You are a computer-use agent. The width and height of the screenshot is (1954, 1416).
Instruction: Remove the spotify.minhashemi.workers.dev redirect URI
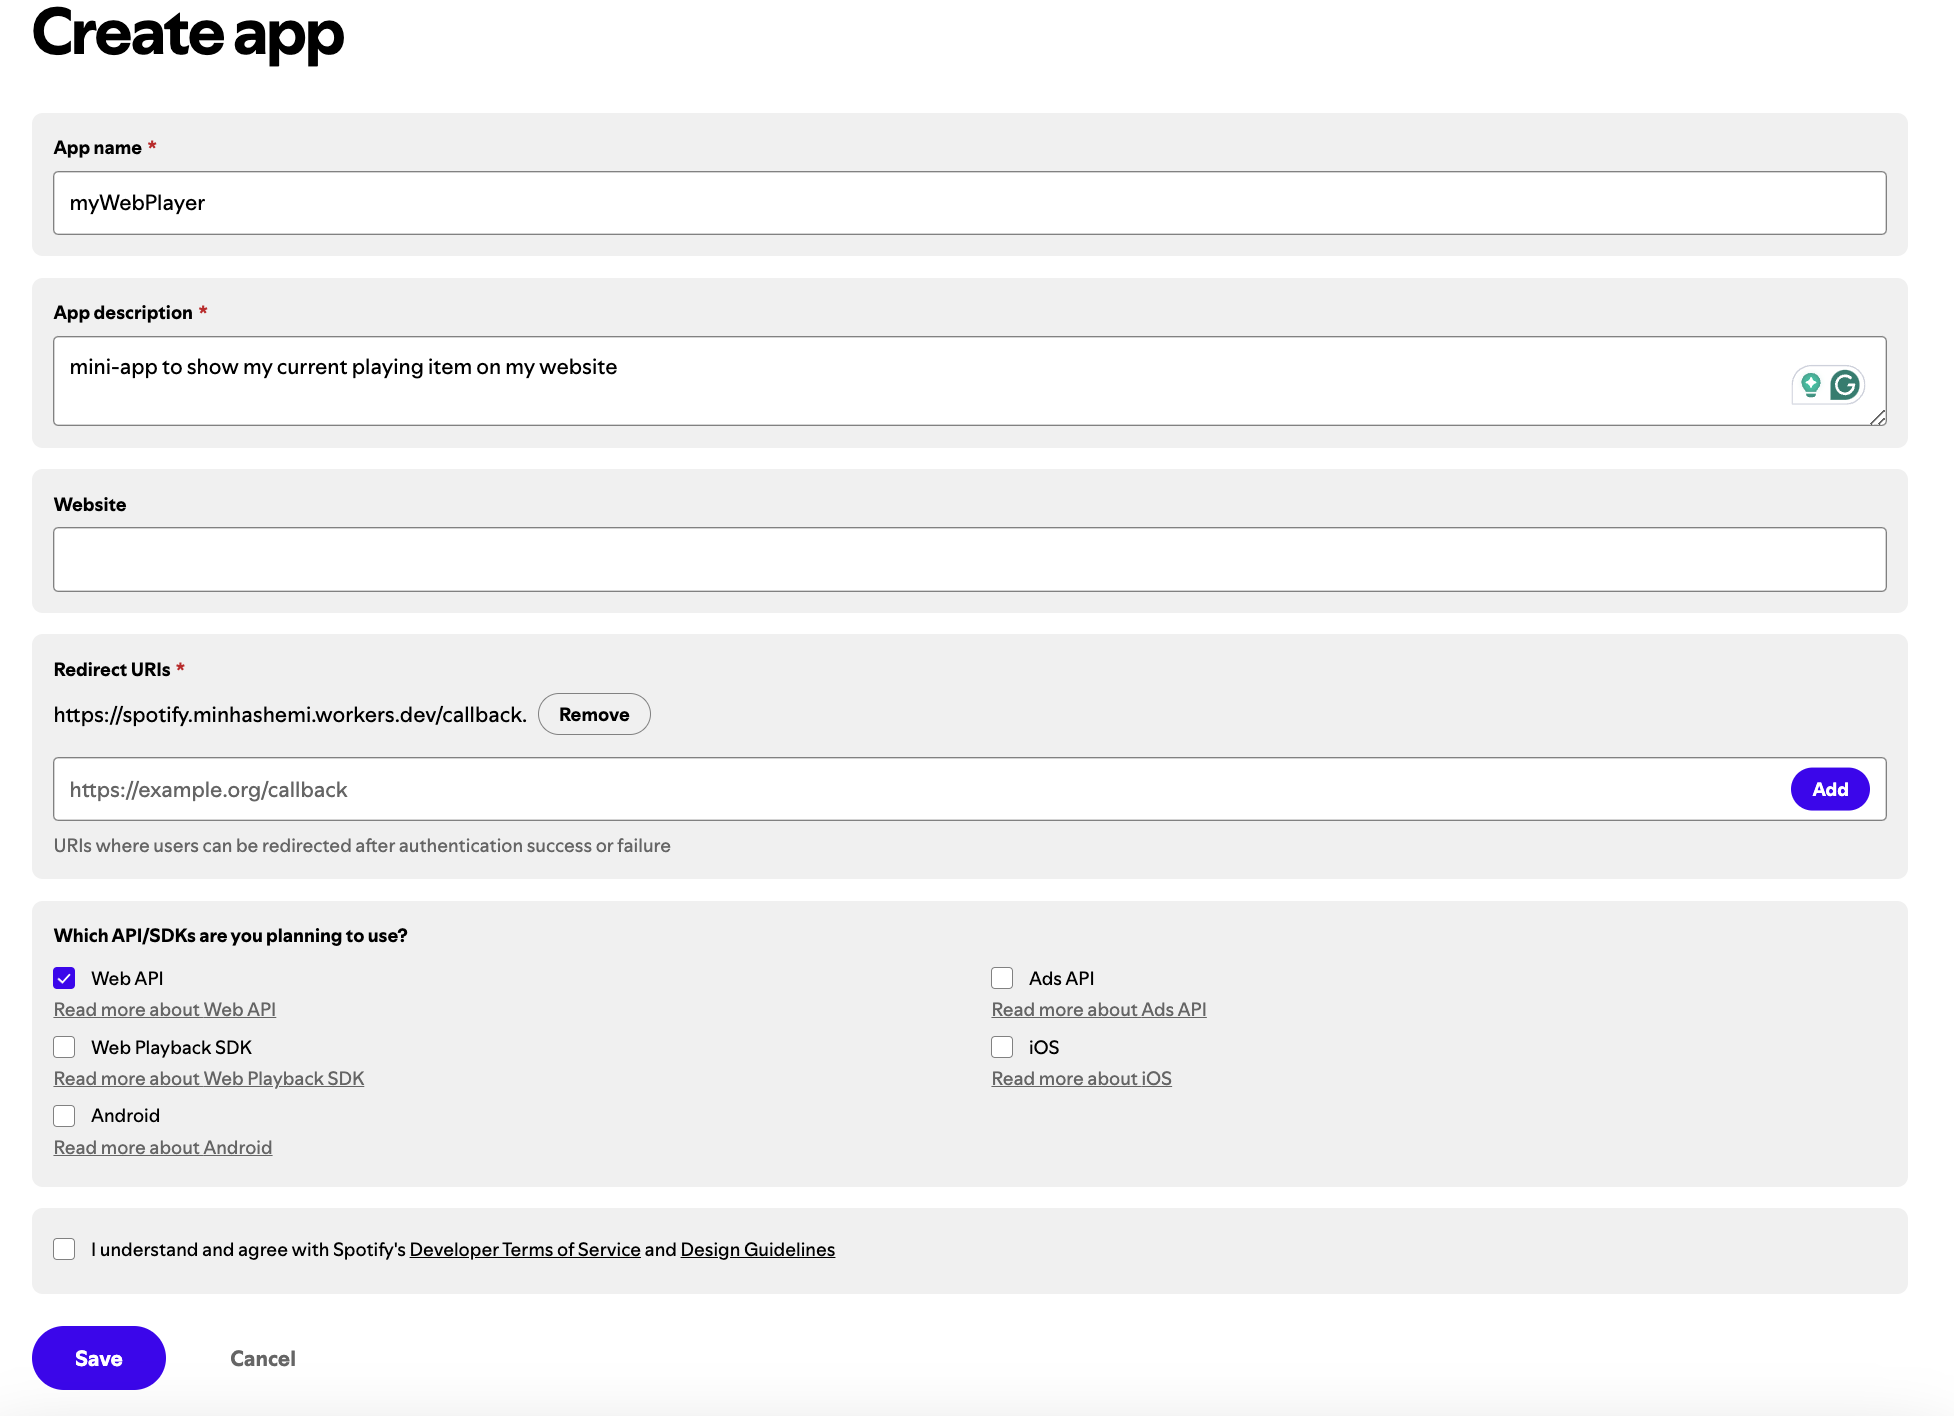594,714
